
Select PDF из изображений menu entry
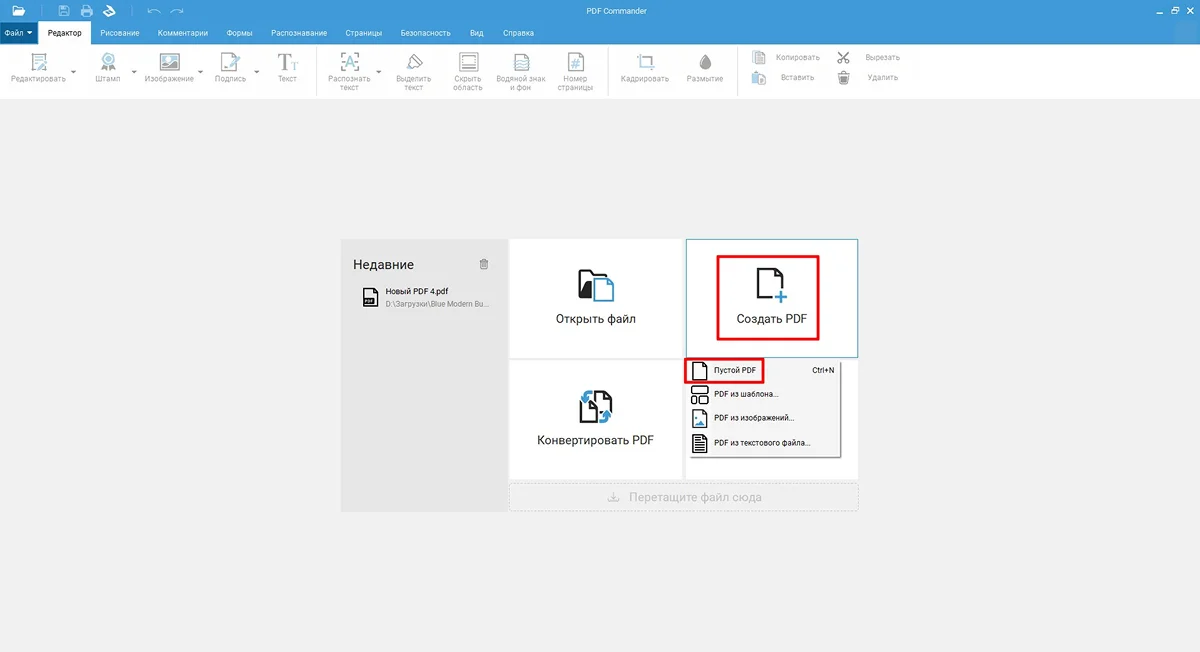(753, 418)
